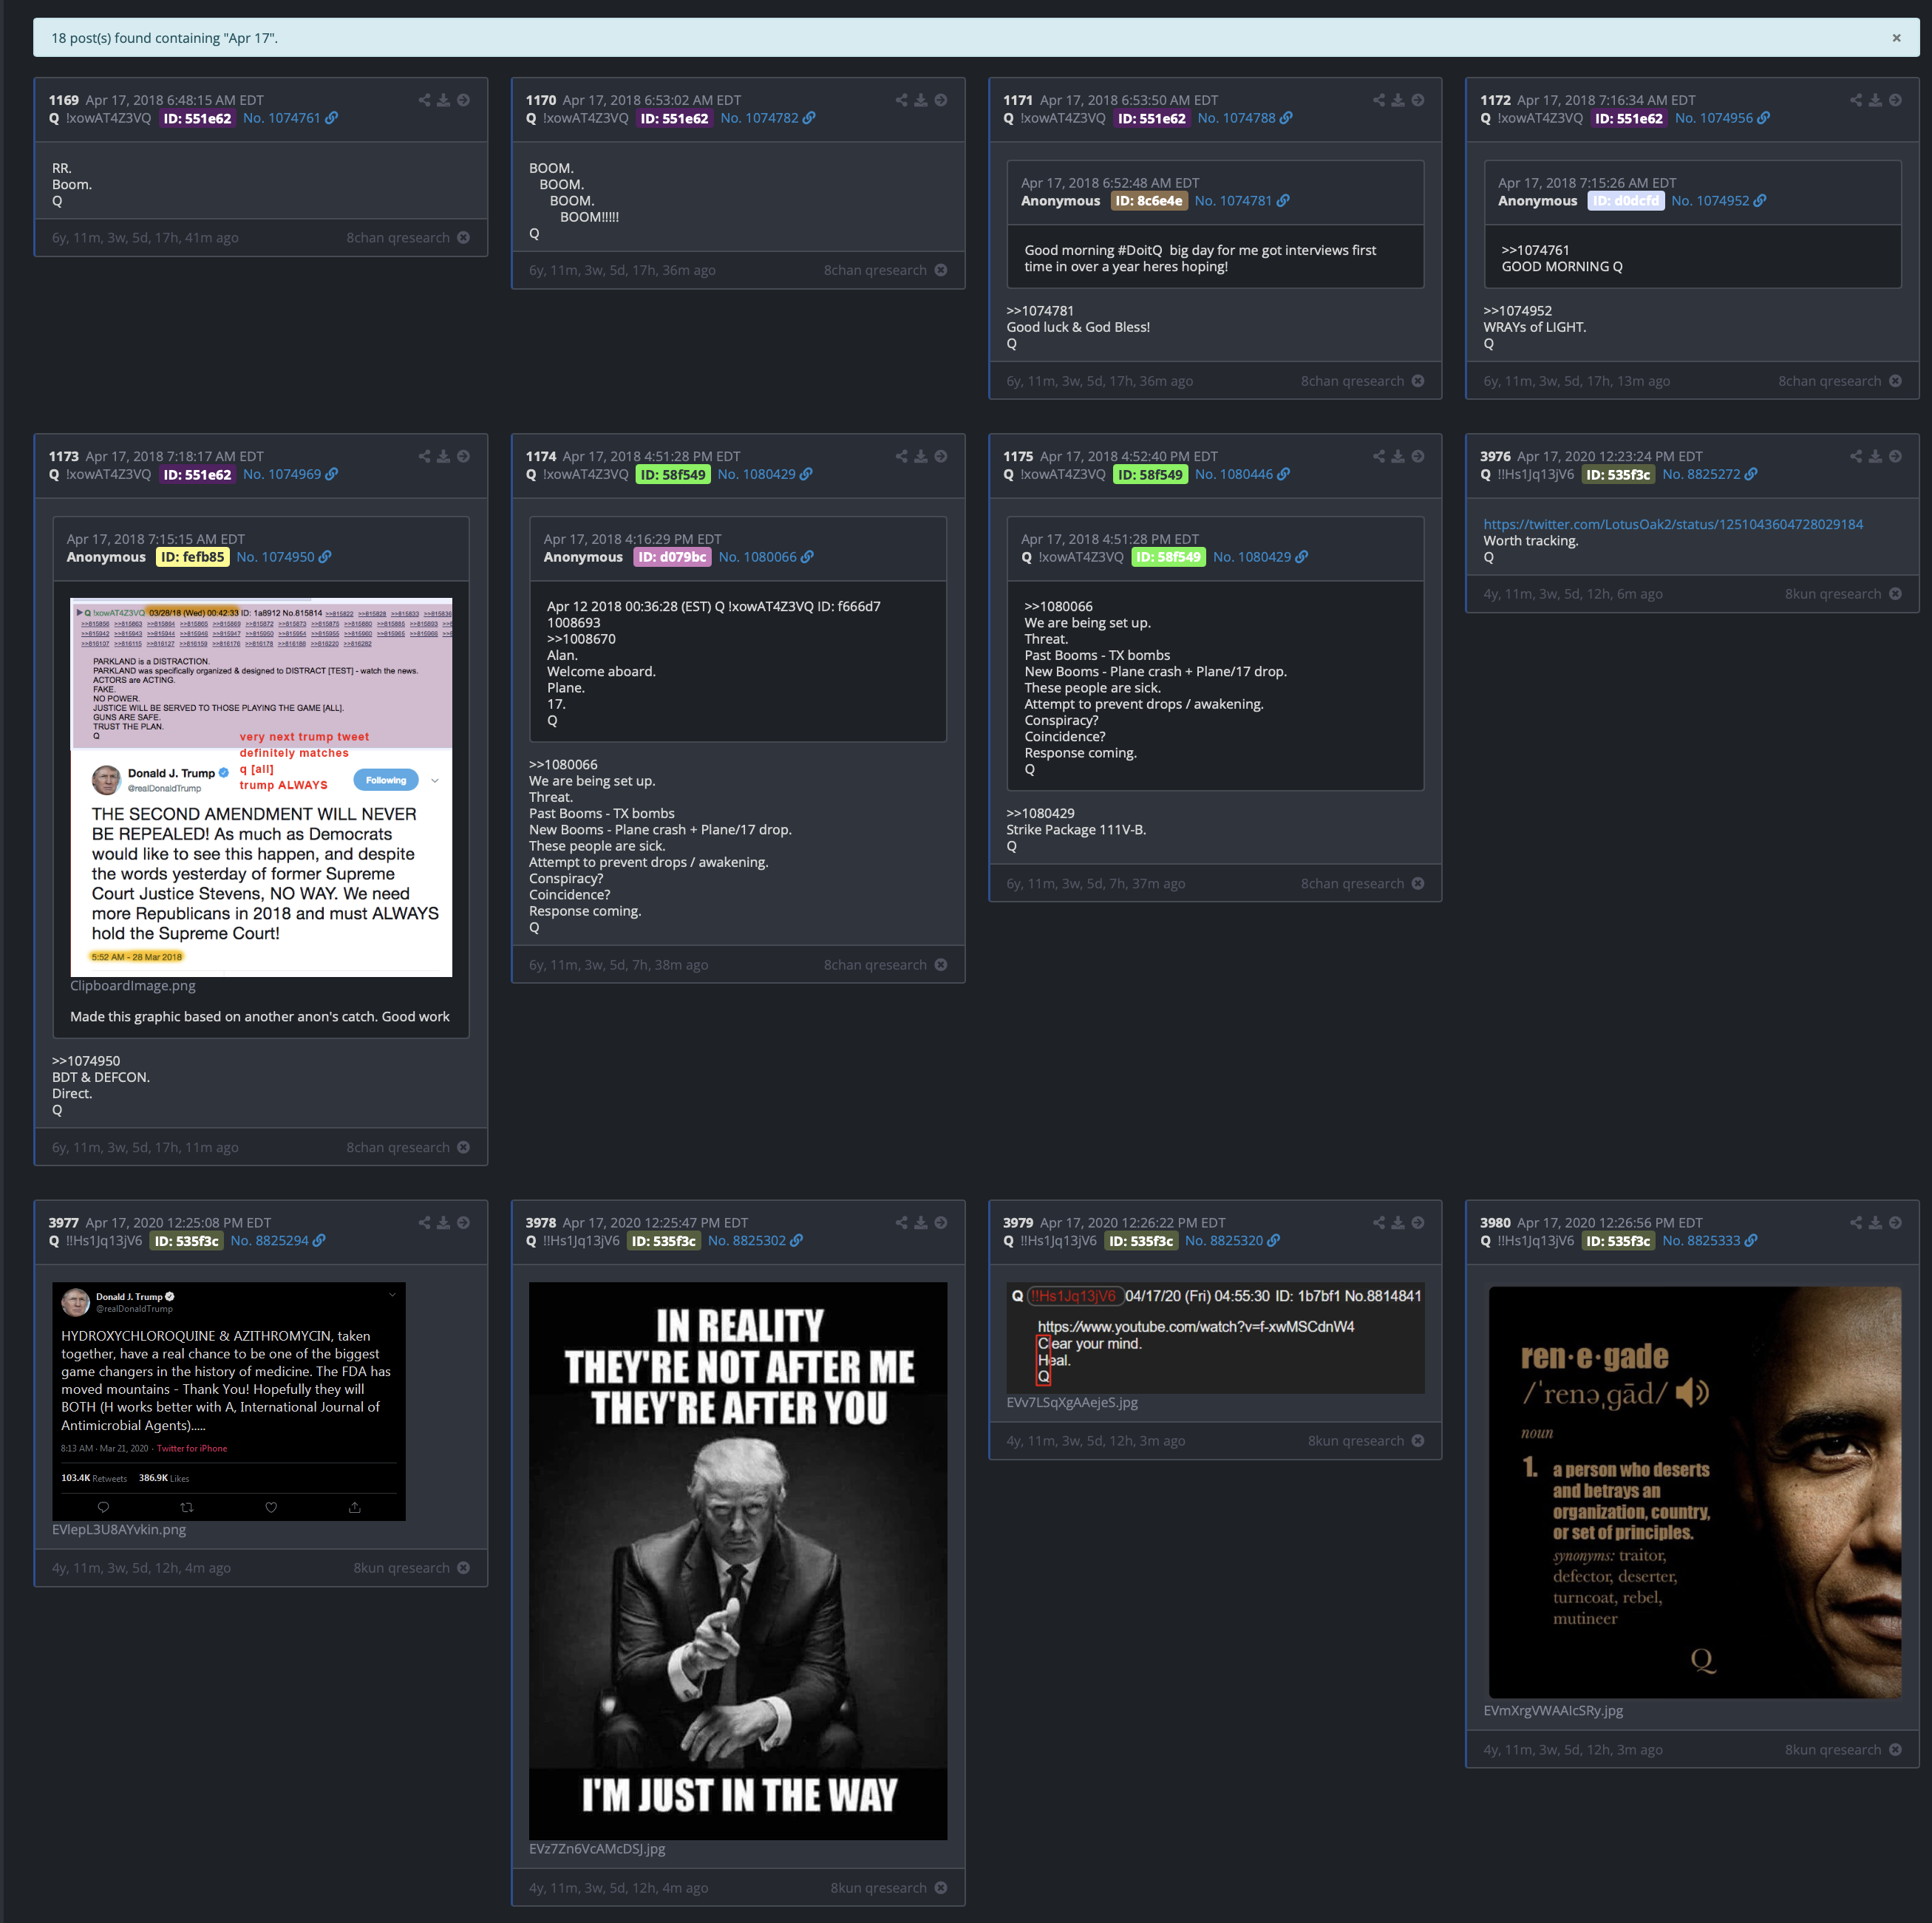Click "8kun qresearch" label on post 3977
Image resolution: width=1932 pixels, height=1923 pixels.
pos(401,1567)
